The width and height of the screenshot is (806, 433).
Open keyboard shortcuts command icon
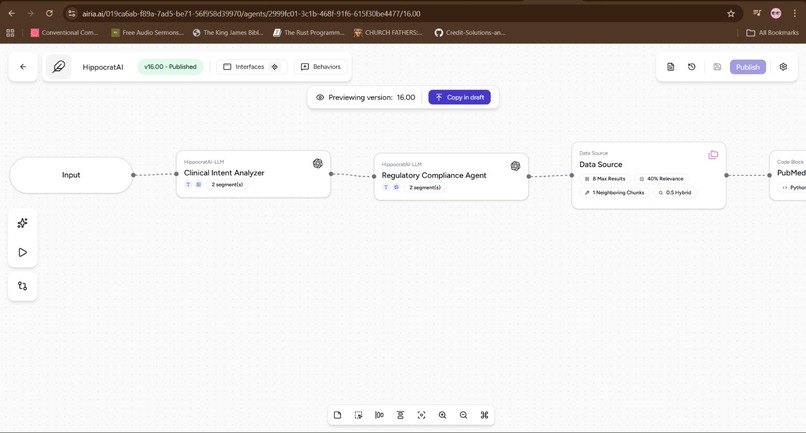click(x=484, y=416)
